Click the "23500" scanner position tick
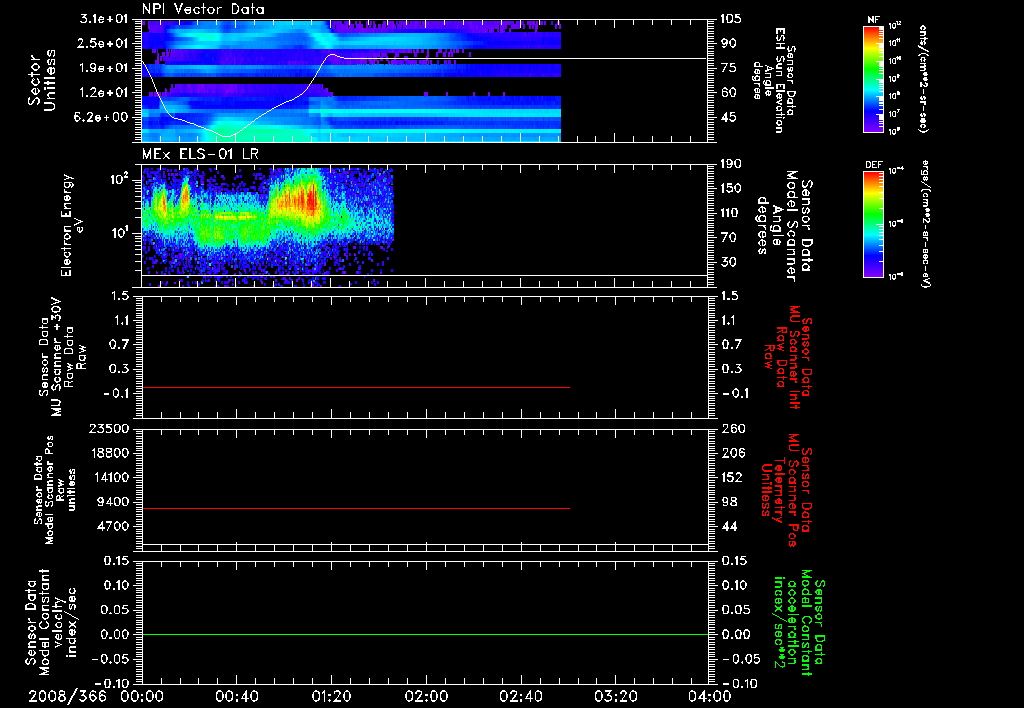The image size is (1024, 708). [x=108, y=428]
